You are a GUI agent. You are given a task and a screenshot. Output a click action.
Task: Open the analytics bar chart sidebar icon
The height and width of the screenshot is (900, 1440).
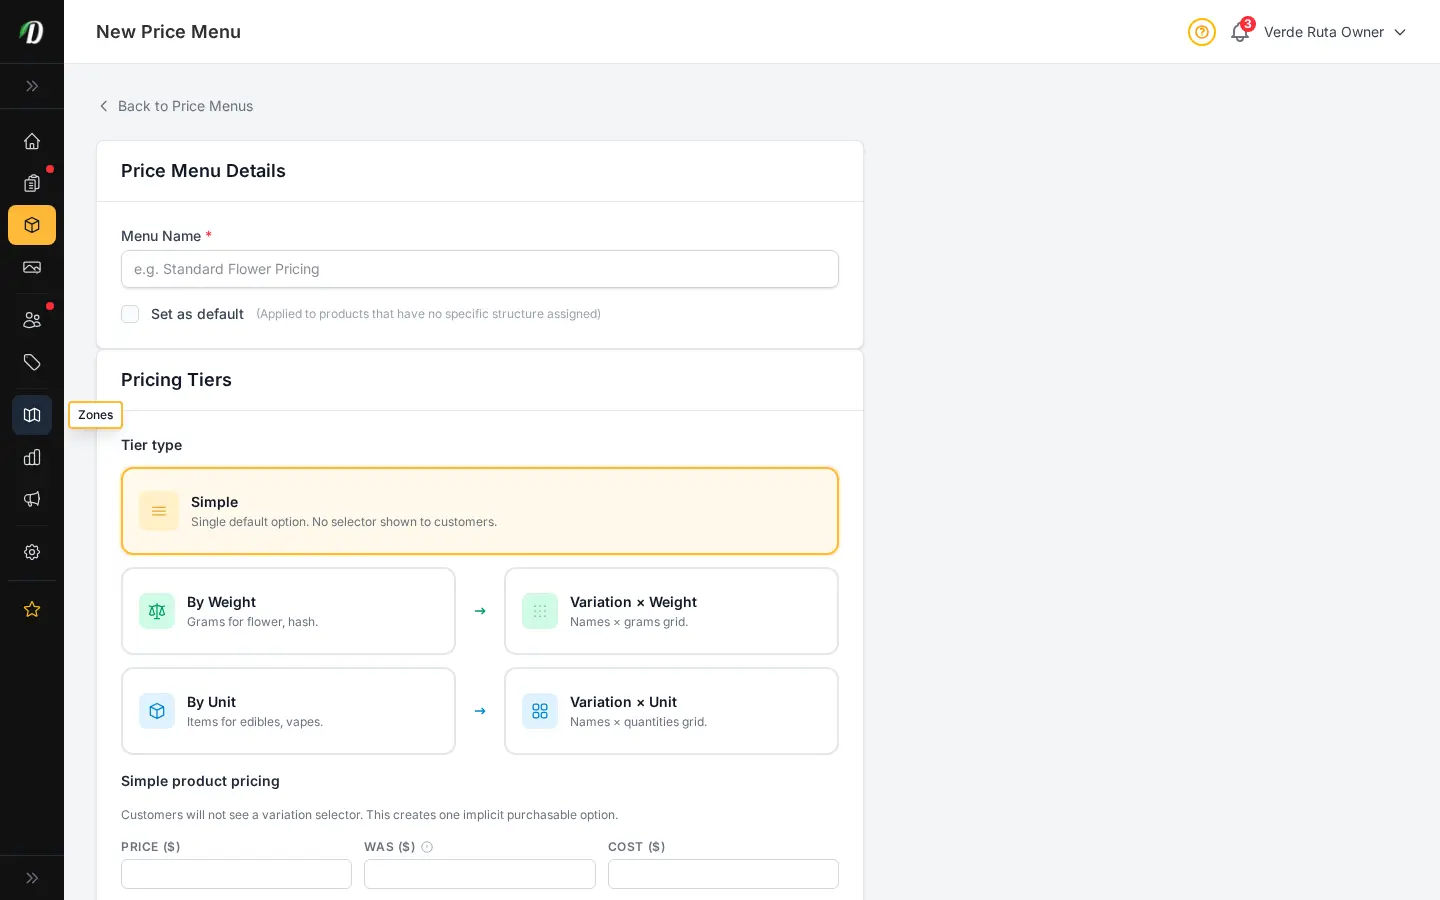[x=32, y=457]
